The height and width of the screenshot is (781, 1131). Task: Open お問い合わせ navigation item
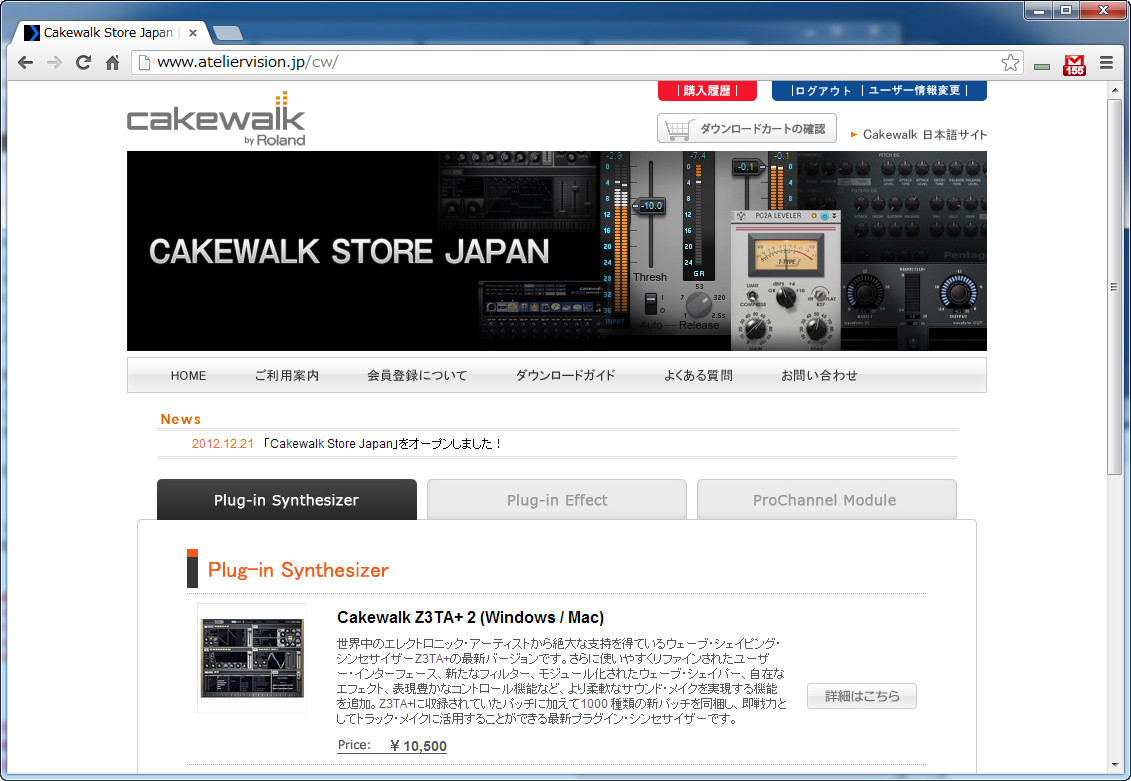819,376
